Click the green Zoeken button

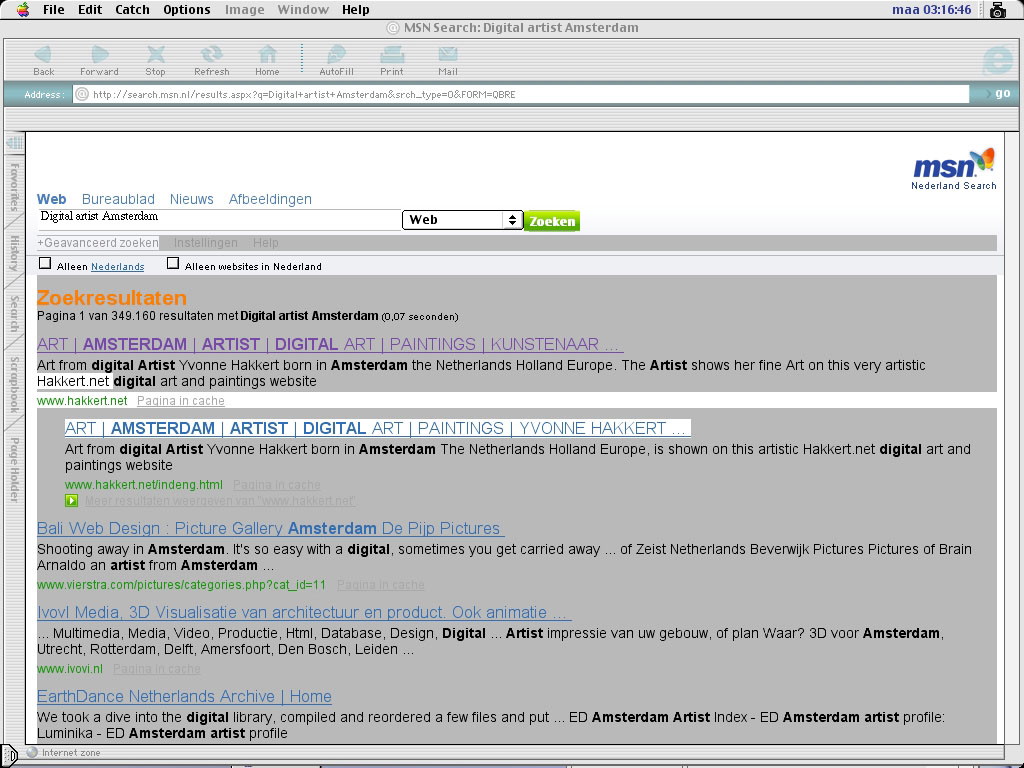pyautogui.click(x=552, y=221)
